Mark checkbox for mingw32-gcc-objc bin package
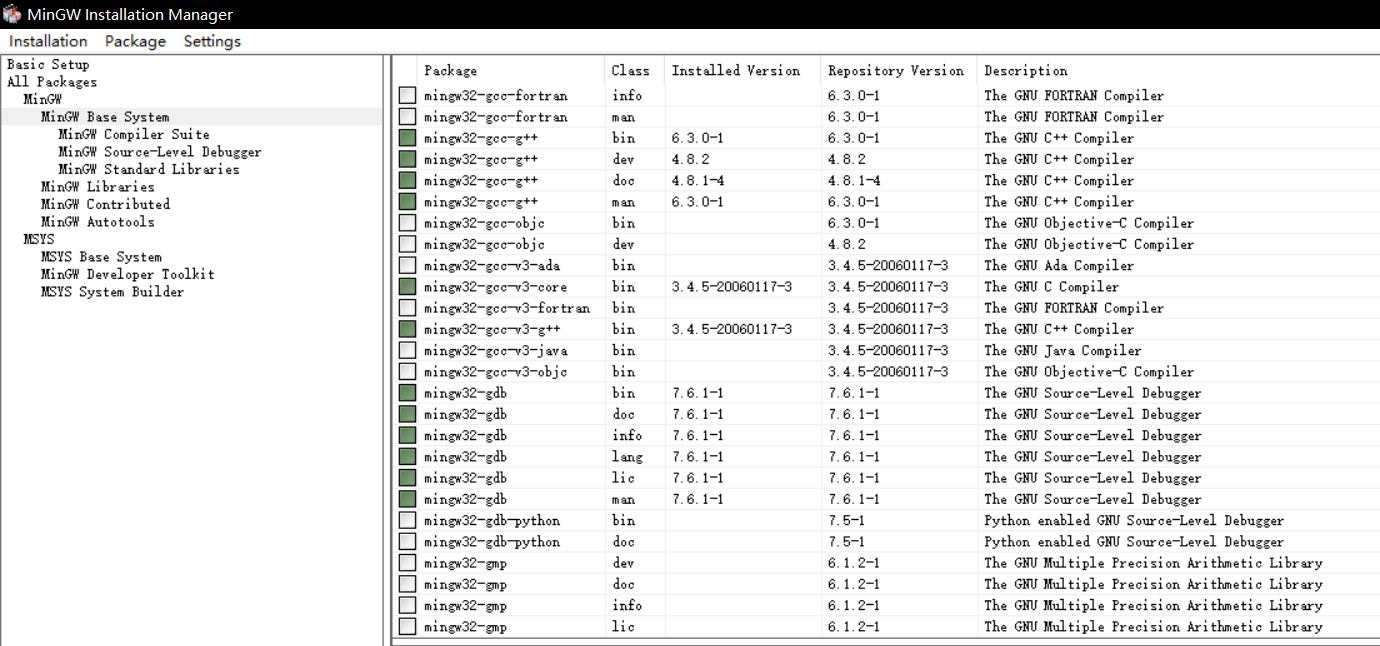The image size is (1380, 646). (407, 223)
